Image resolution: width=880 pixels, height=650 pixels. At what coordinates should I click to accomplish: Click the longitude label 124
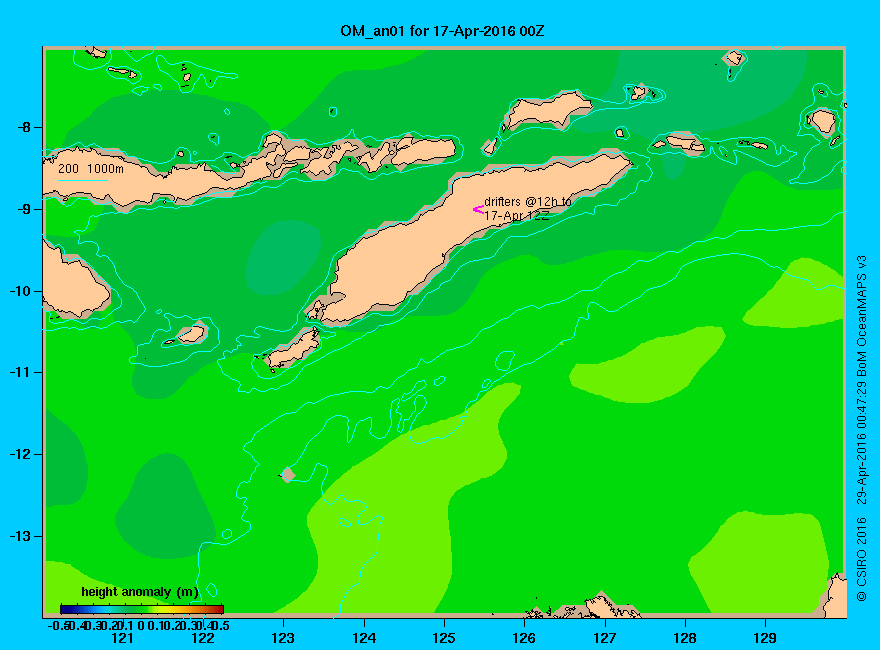pos(364,638)
